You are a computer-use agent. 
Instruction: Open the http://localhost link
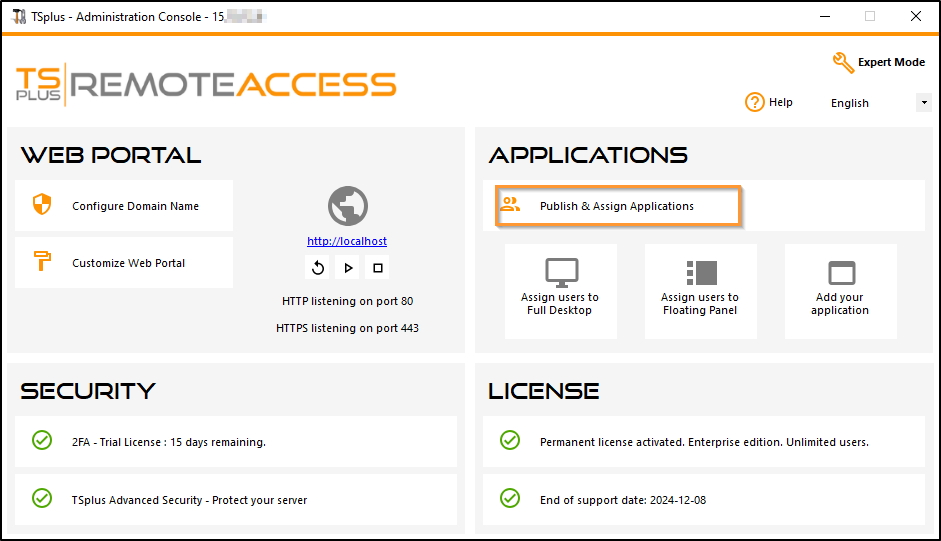(x=347, y=241)
